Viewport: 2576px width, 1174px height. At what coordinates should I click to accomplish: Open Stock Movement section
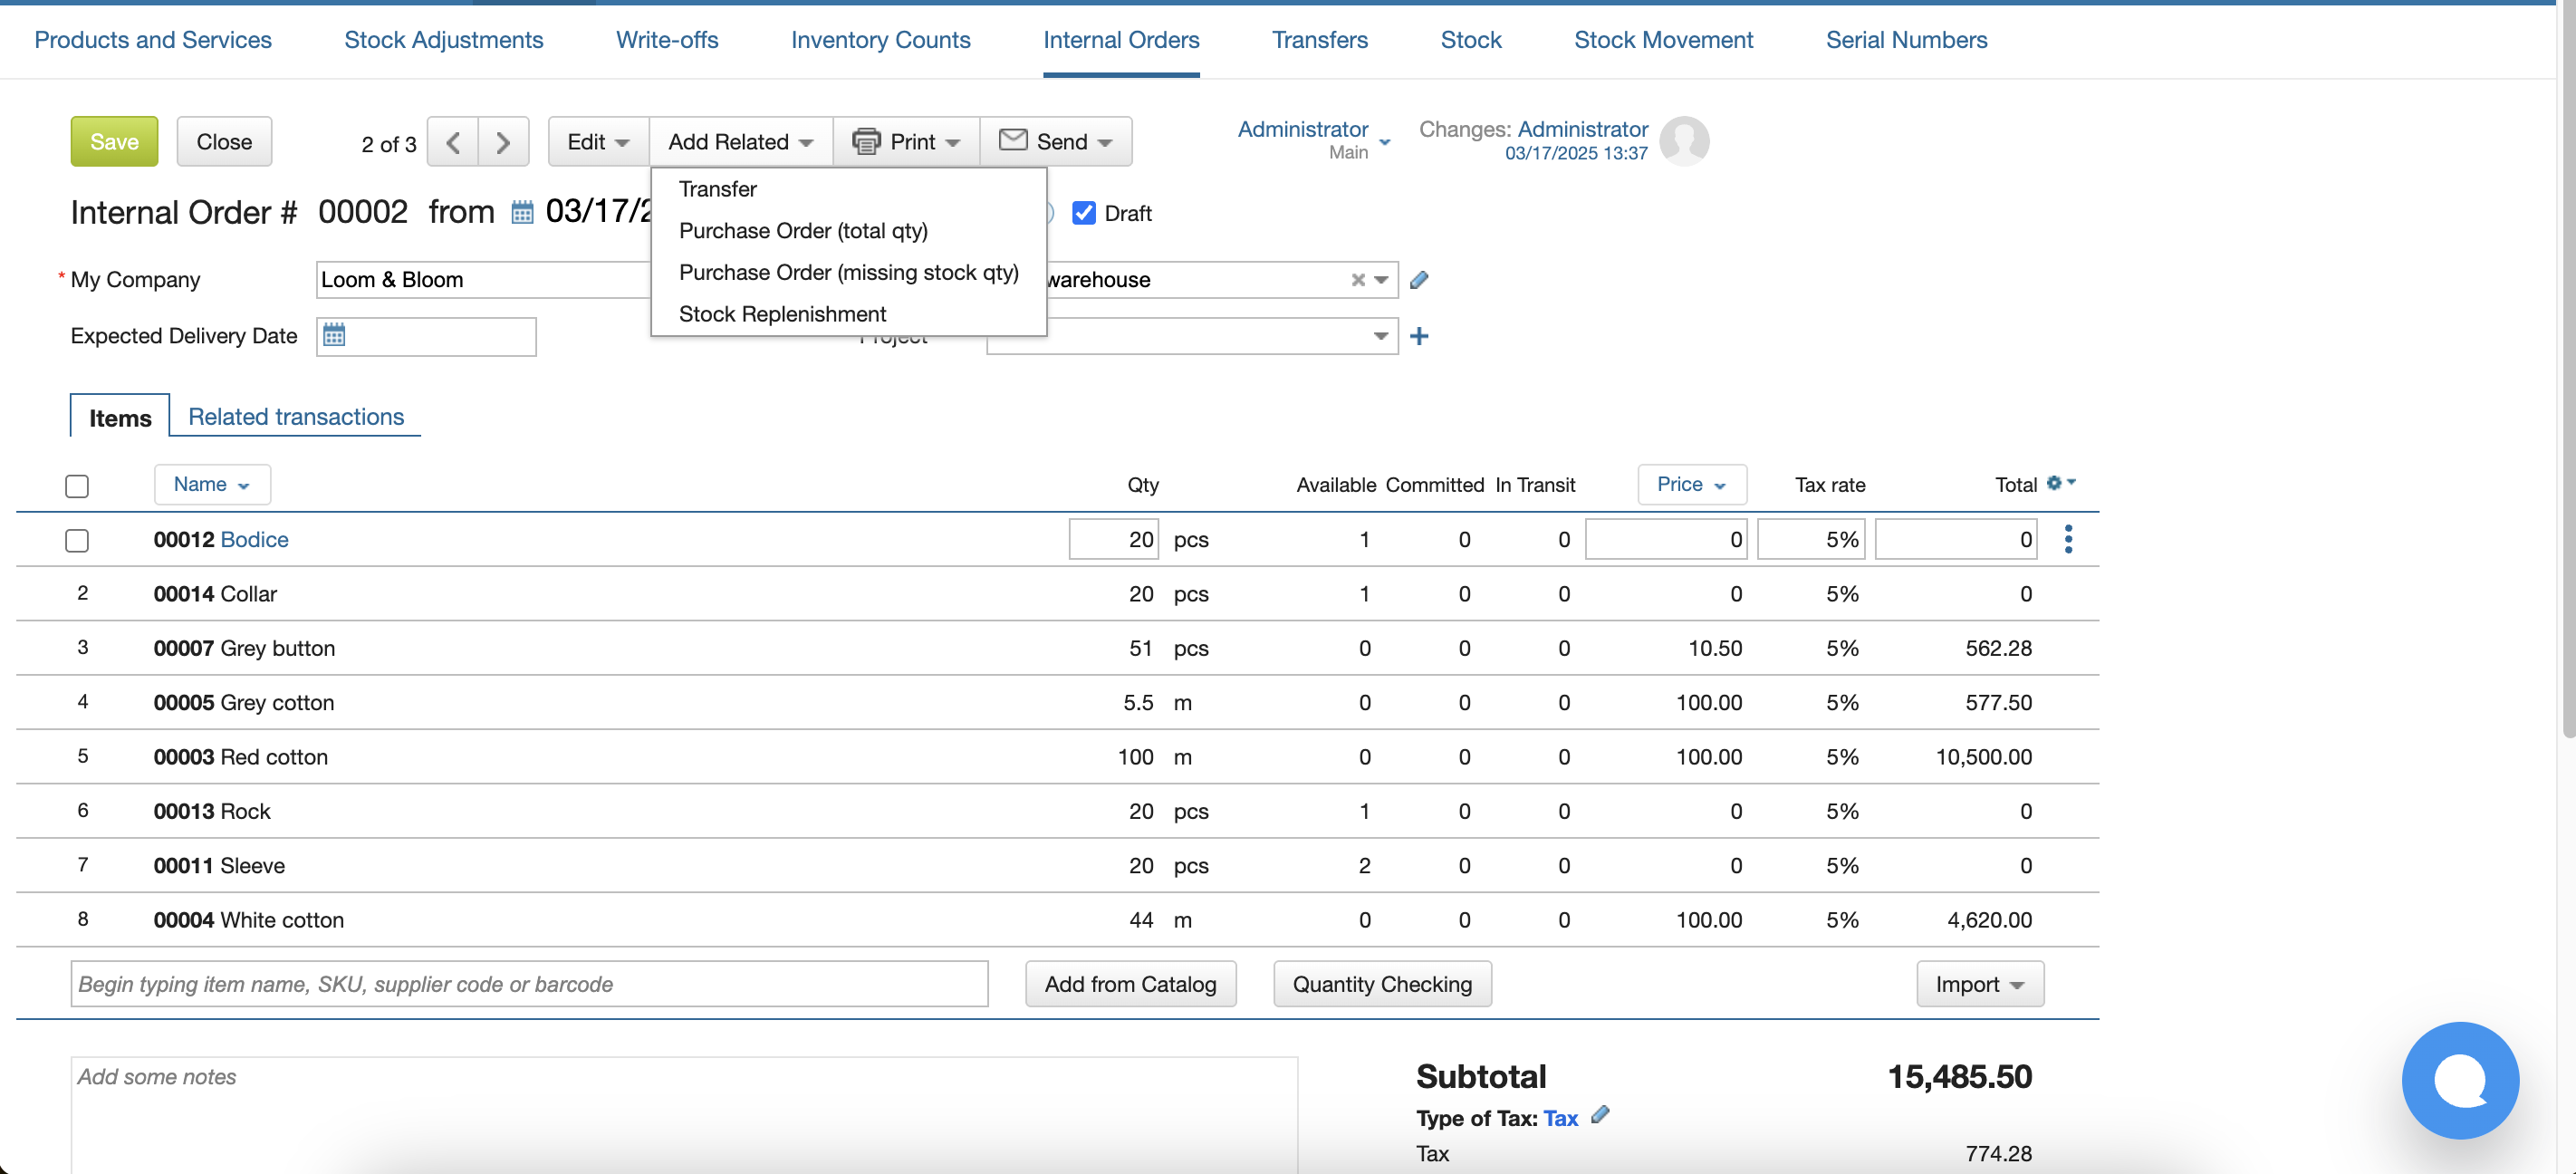coord(1664,40)
